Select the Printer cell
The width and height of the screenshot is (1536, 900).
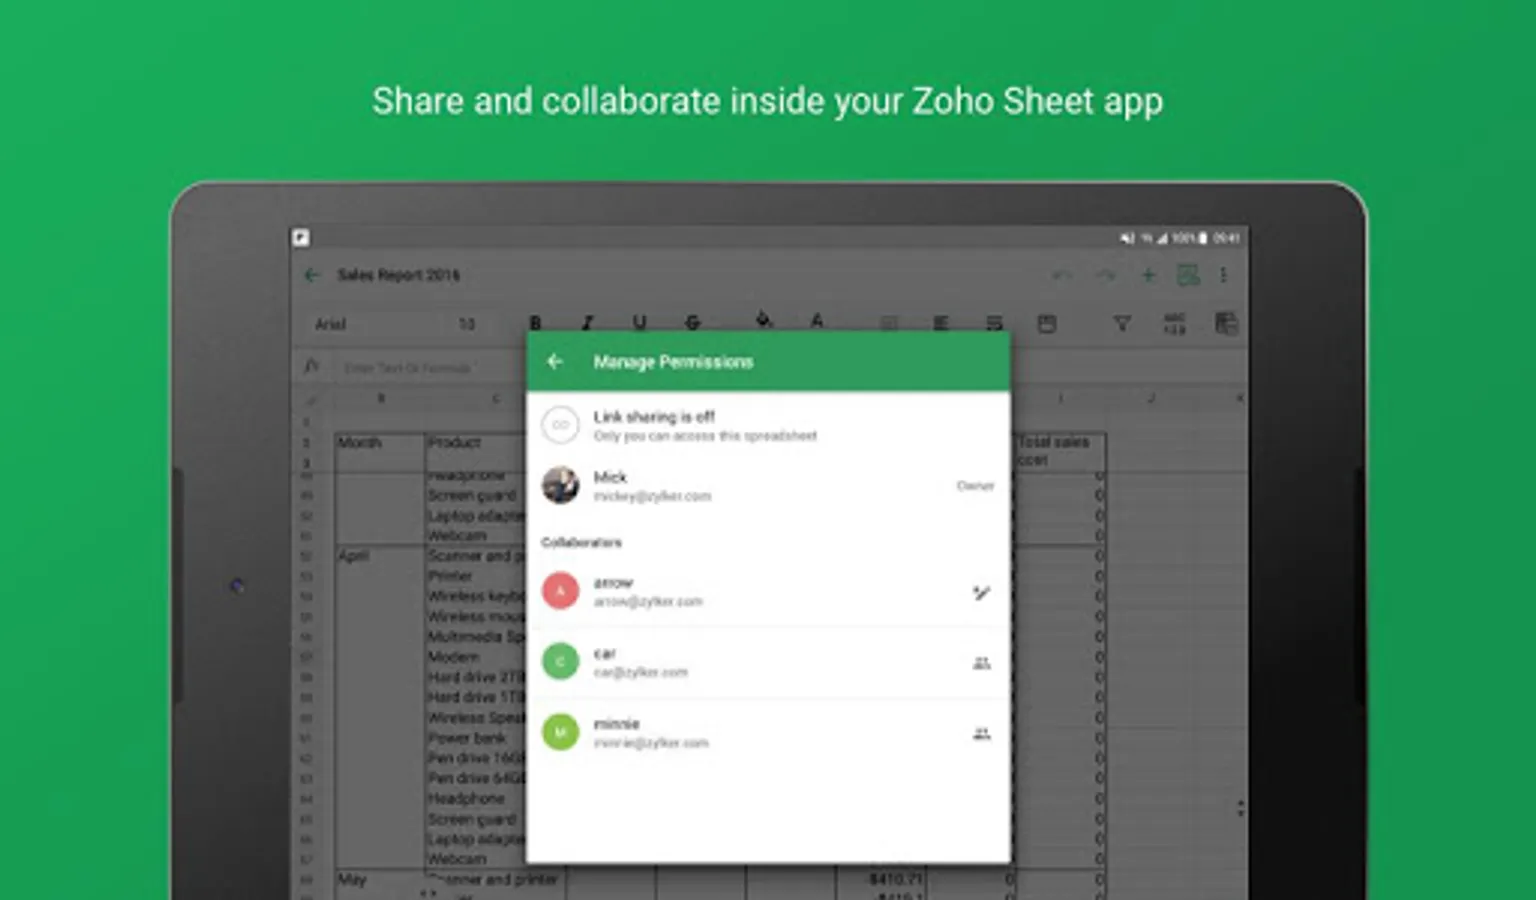click(476, 576)
